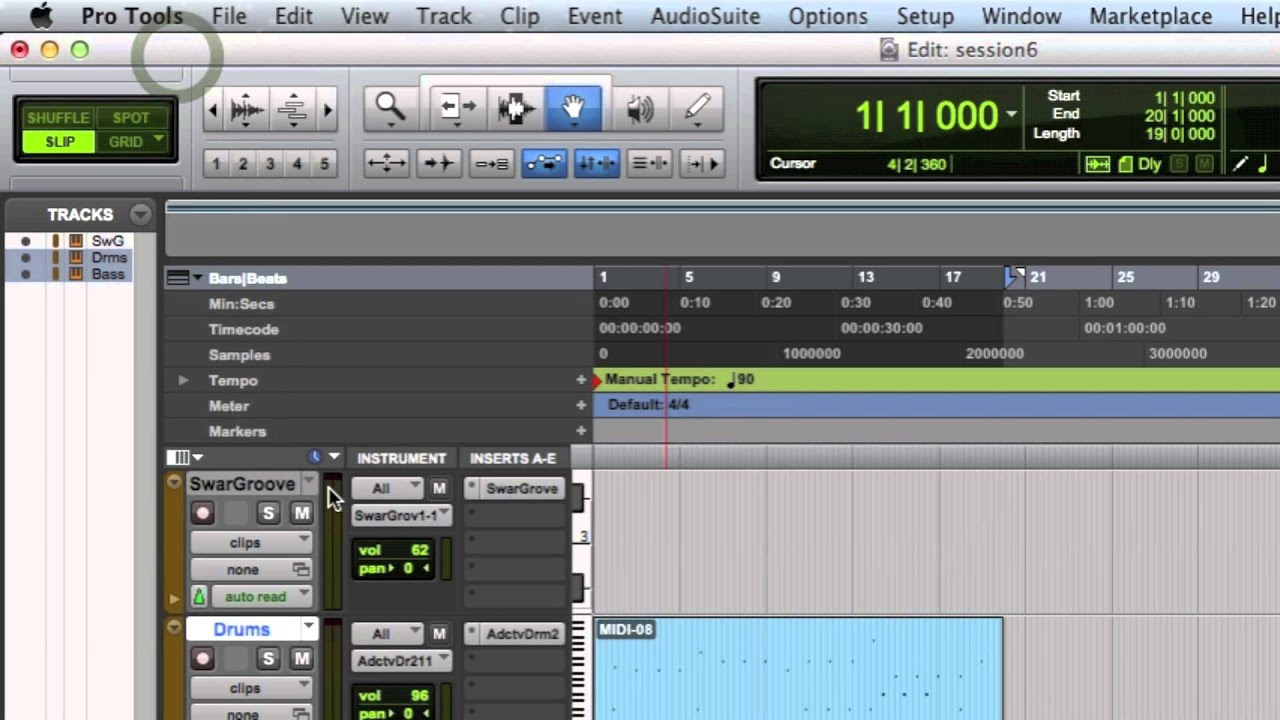Open the Setup menu

(925, 16)
